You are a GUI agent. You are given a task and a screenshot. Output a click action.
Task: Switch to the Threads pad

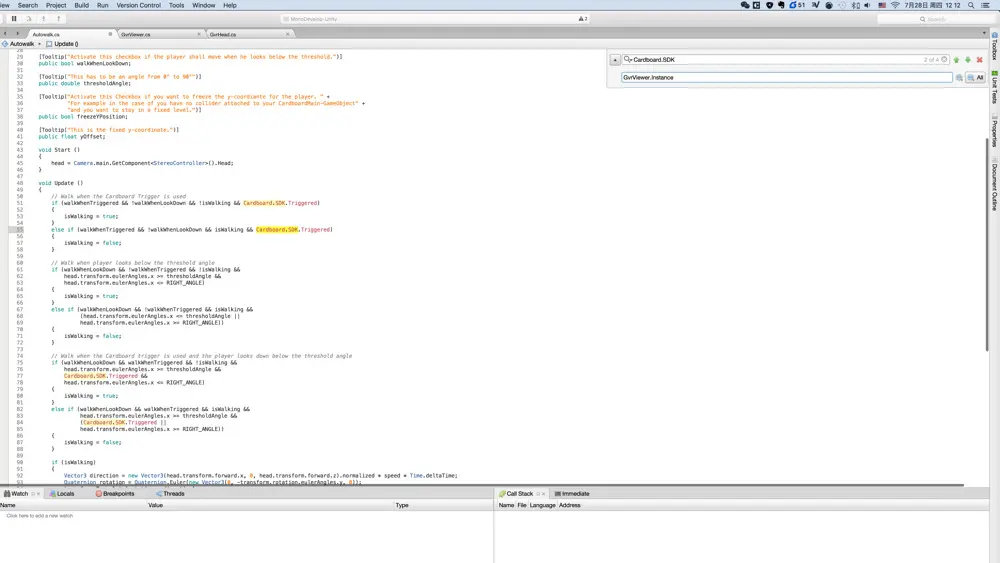[x=170, y=494]
